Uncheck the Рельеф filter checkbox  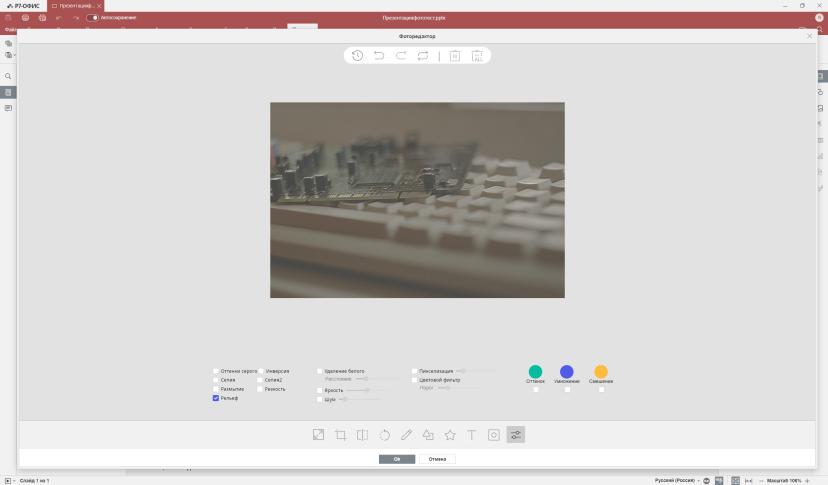click(215, 398)
